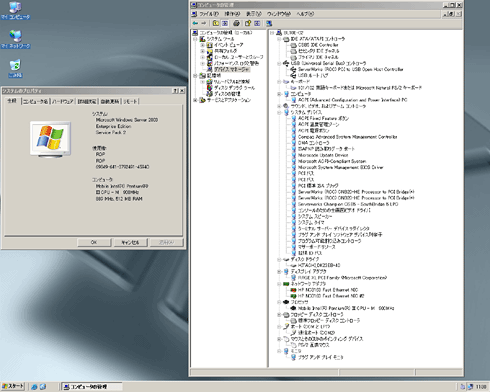Image resolution: width=490 pixels, height=392 pixels.
Task: Click the Up one level folder icon
Action: [x=216, y=23]
